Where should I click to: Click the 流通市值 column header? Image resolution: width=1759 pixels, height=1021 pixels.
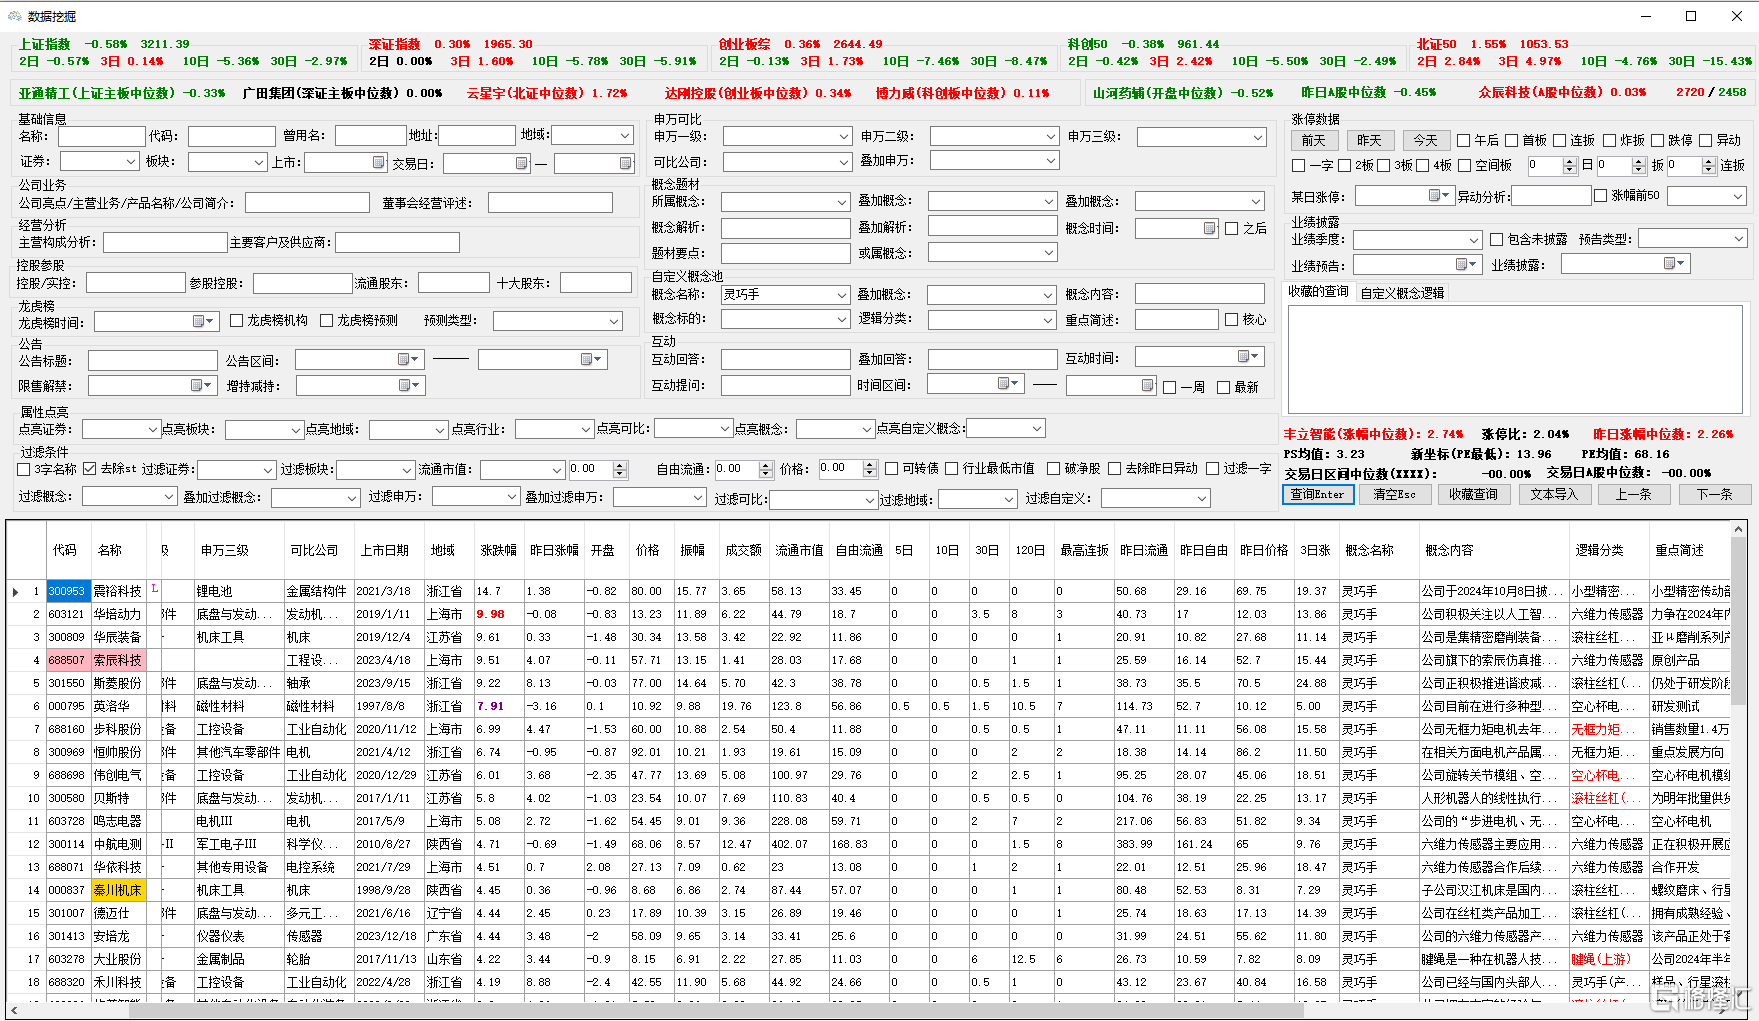click(x=799, y=550)
